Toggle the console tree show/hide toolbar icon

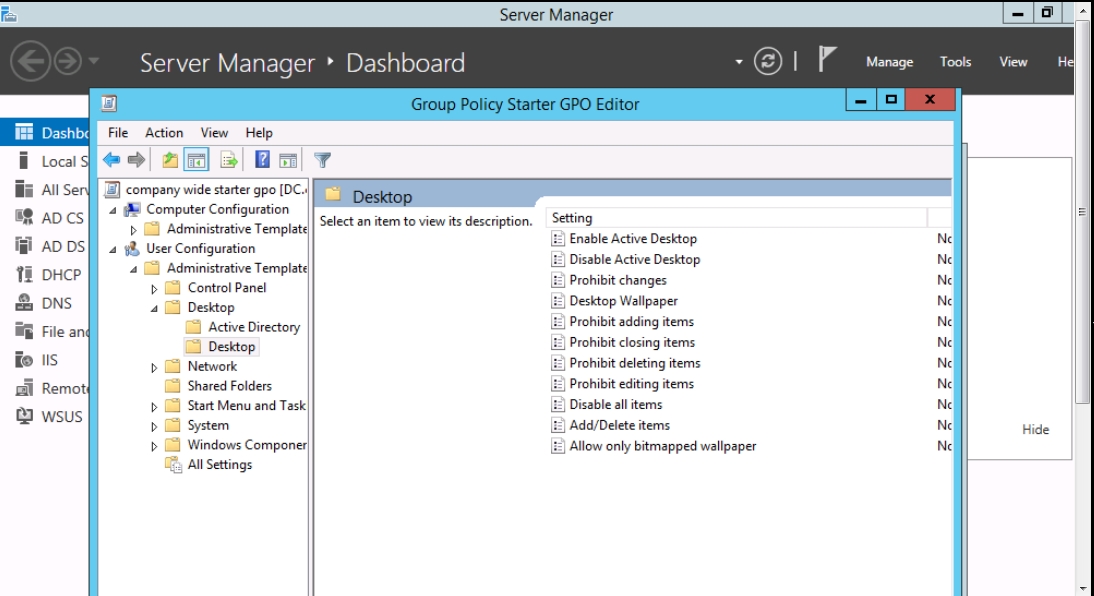coord(197,160)
